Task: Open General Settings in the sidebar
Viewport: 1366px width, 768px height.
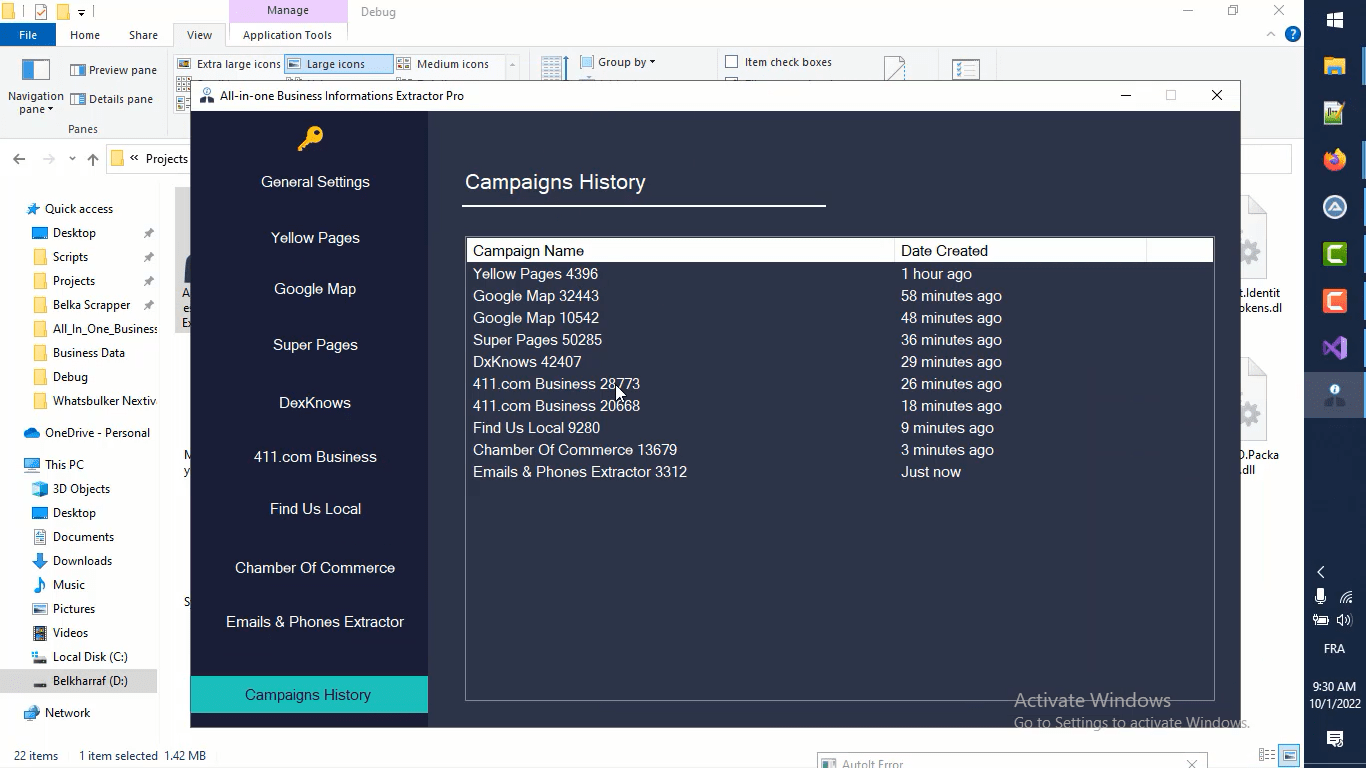Action: [x=315, y=182]
